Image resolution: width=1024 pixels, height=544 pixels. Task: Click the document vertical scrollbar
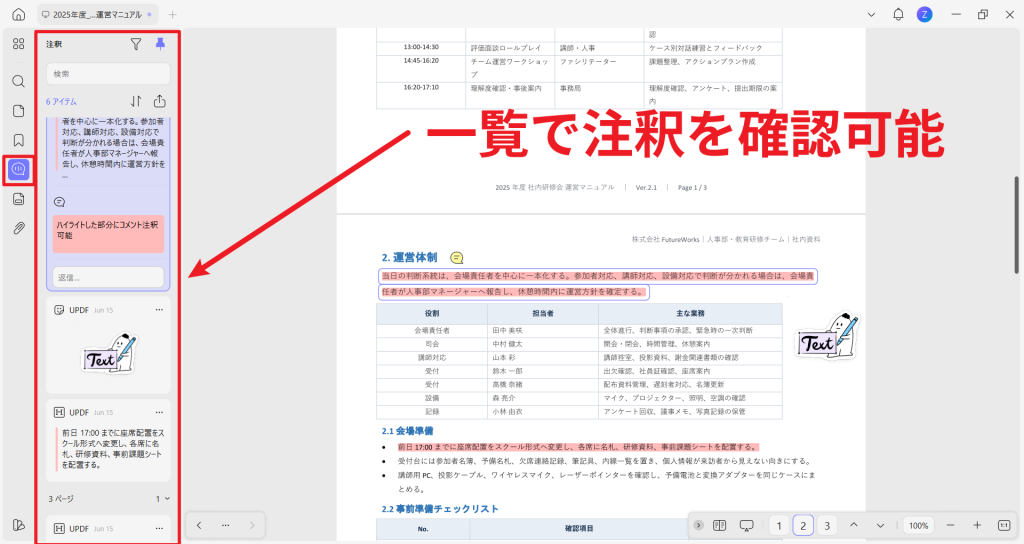[x=1016, y=225]
